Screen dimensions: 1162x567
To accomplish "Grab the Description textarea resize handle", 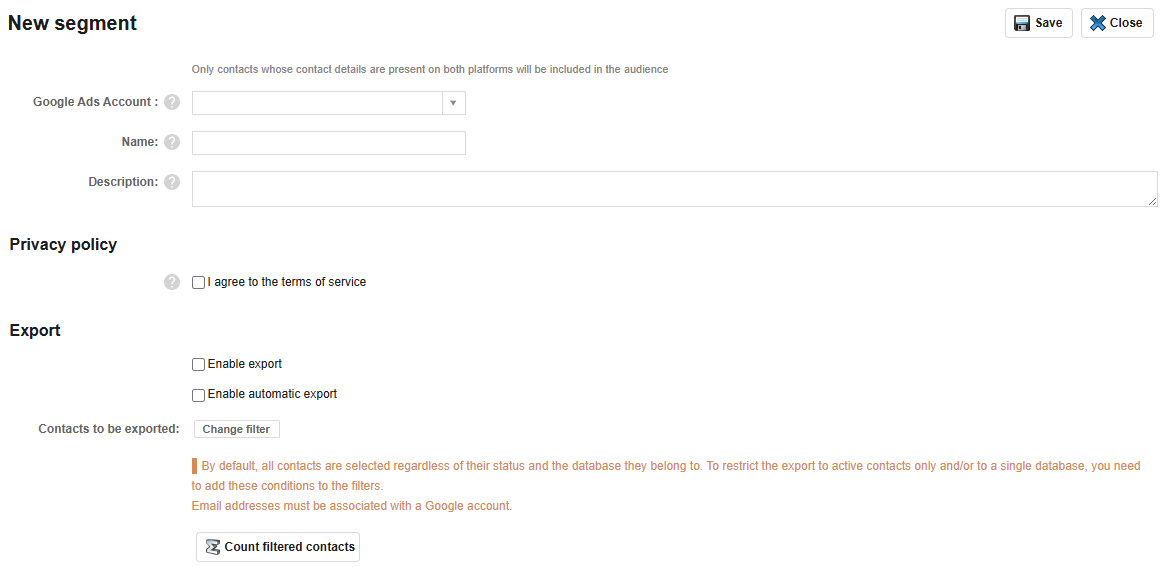I will point(1152,201).
